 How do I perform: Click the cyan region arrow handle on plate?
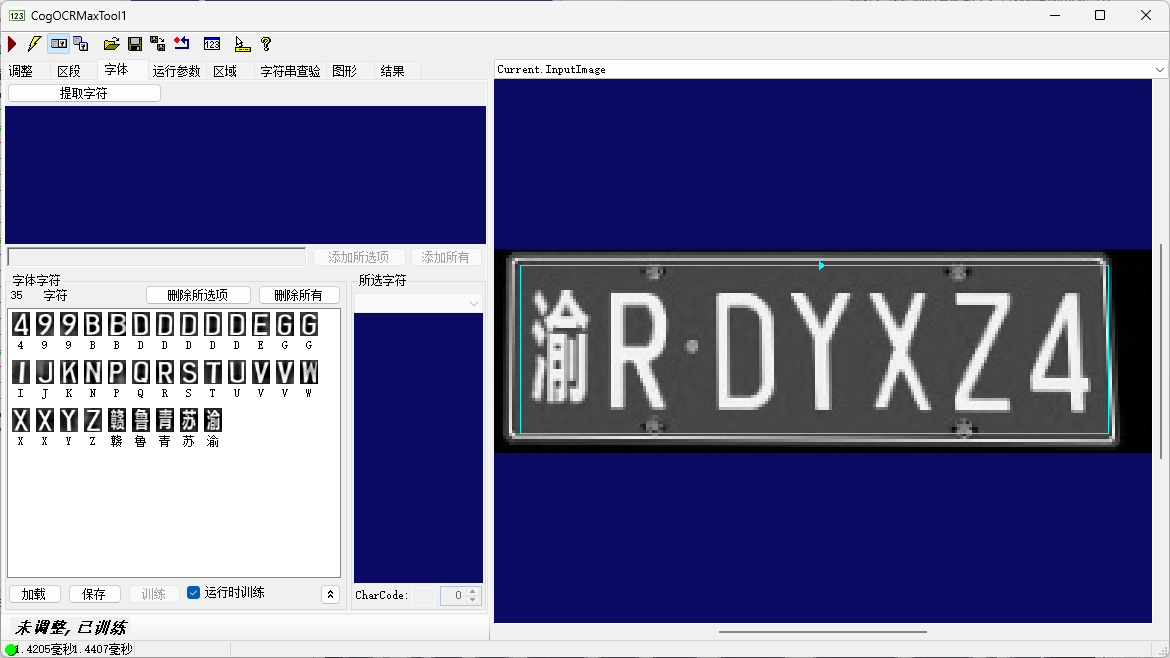[x=821, y=266]
